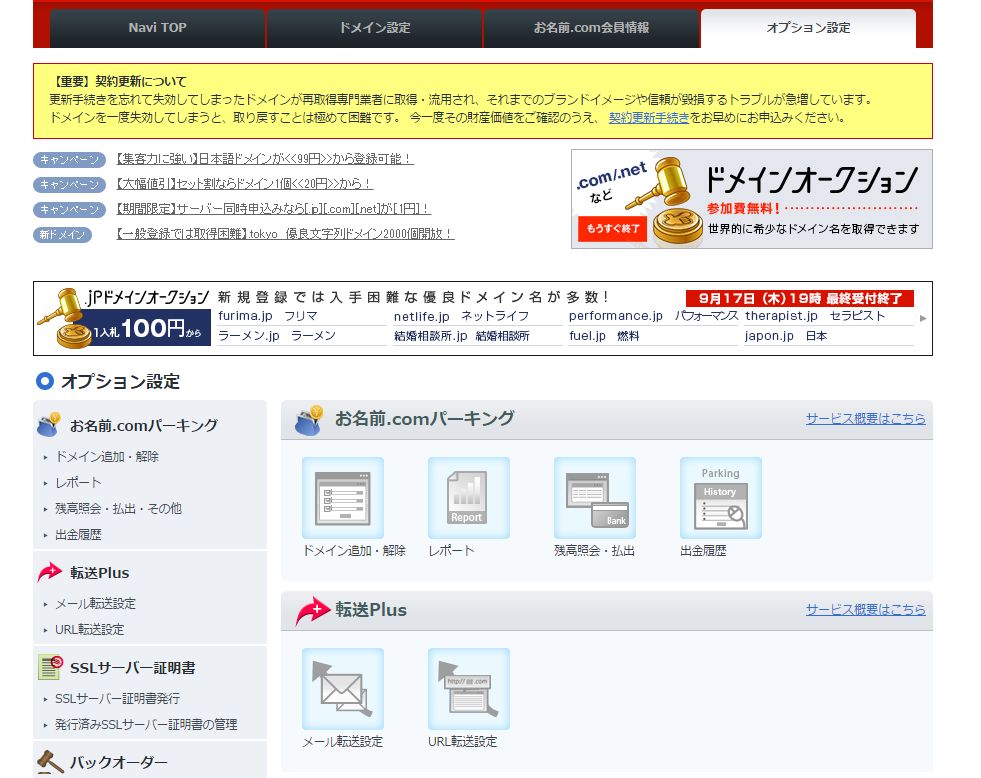
Task: Select sidebar 出金履歴 item
Action: (78, 535)
